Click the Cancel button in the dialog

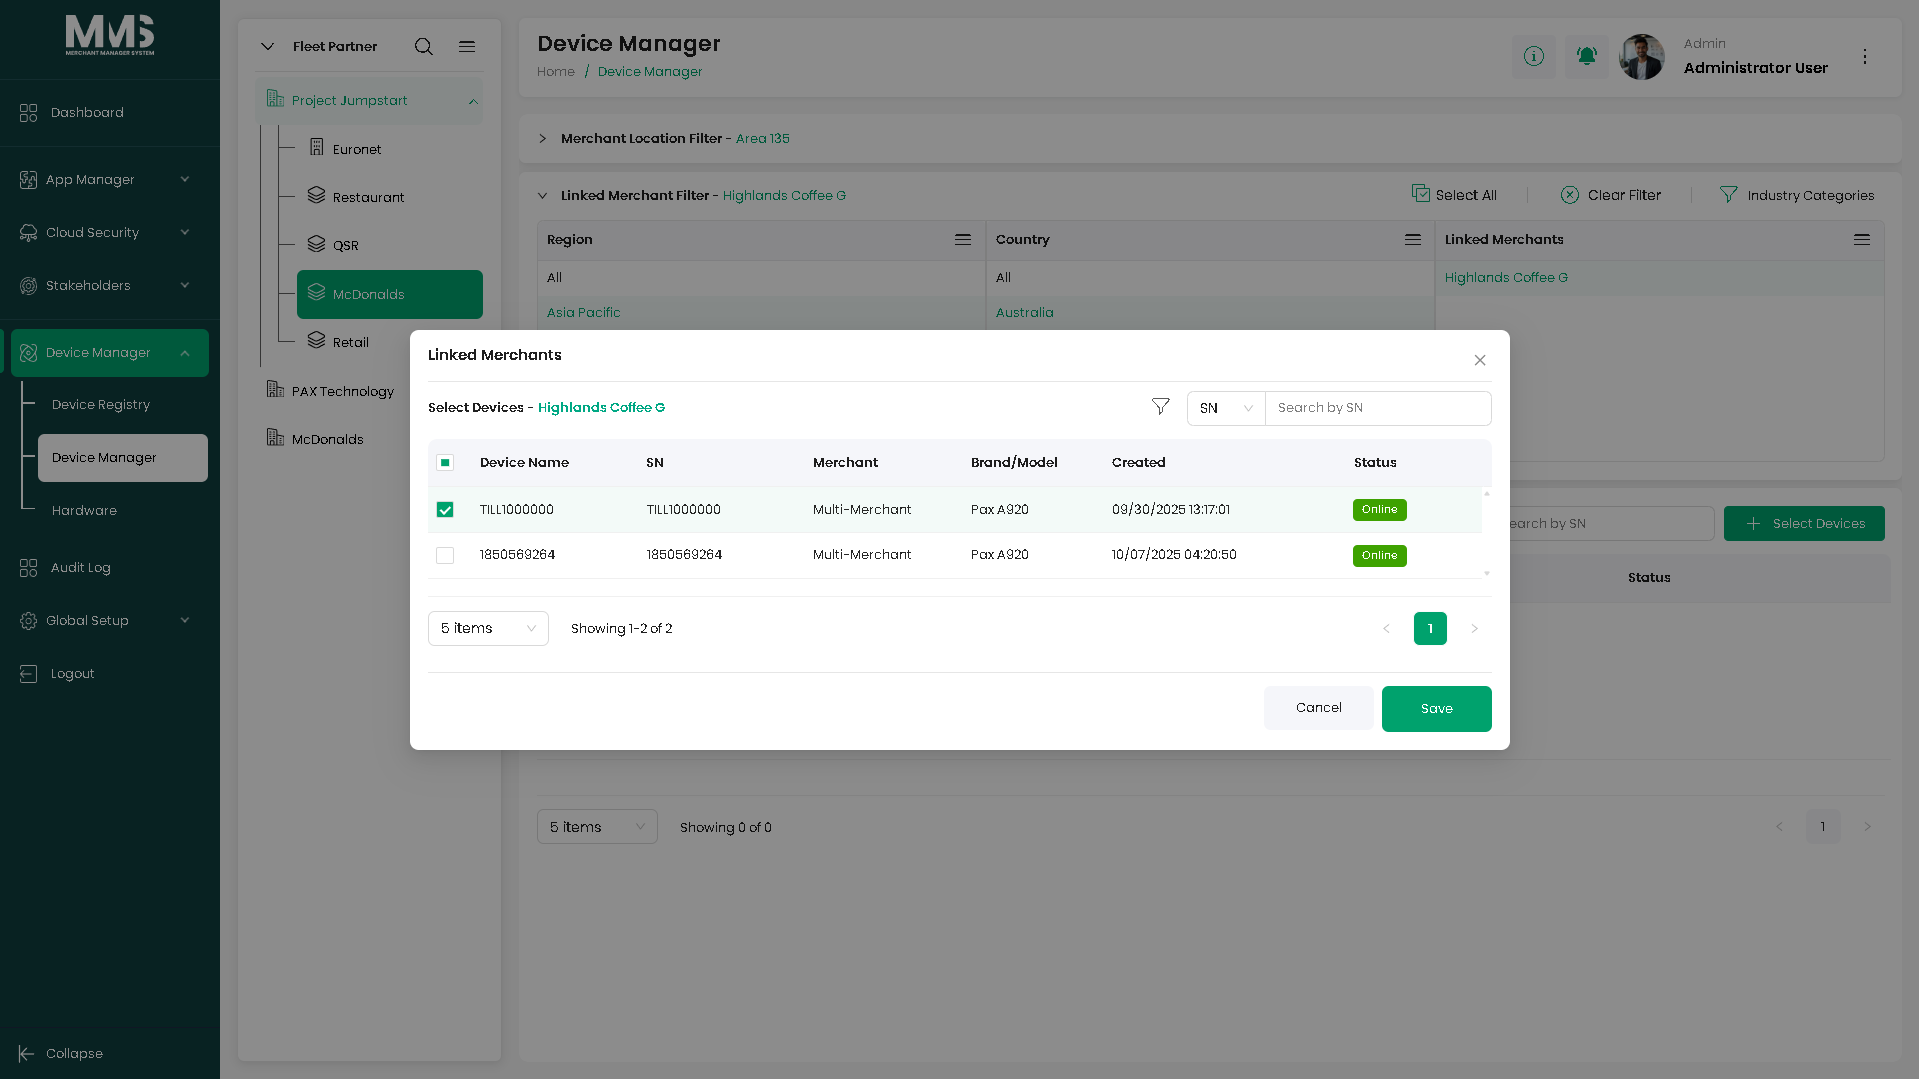[x=1319, y=708]
